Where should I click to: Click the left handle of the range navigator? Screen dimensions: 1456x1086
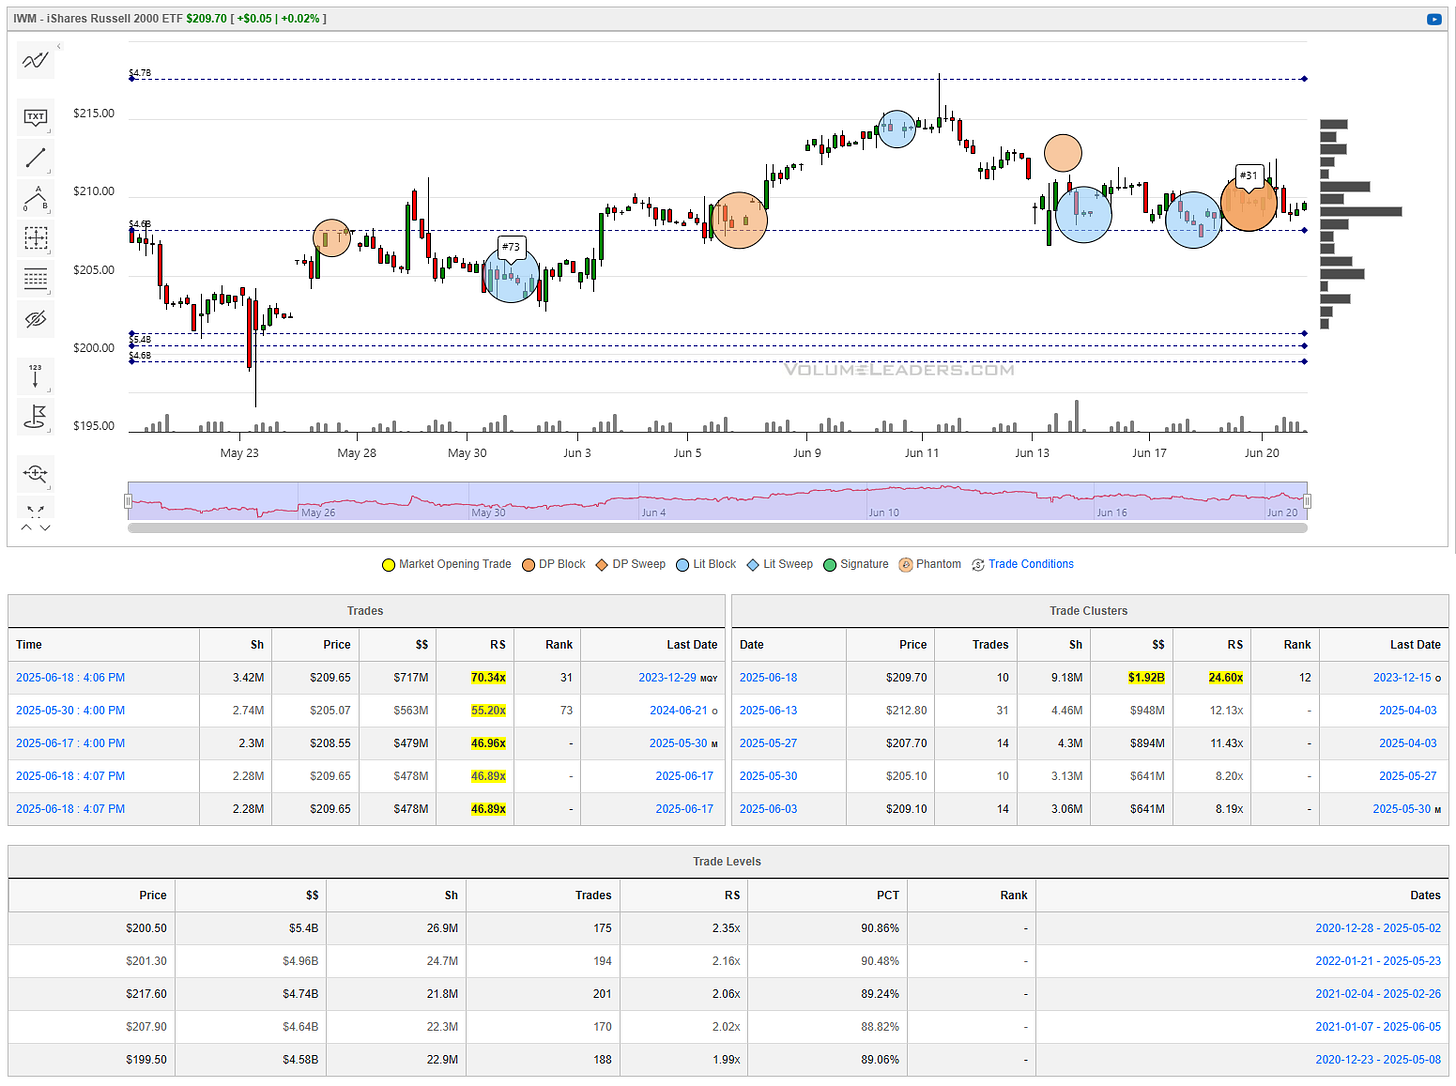(129, 501)
